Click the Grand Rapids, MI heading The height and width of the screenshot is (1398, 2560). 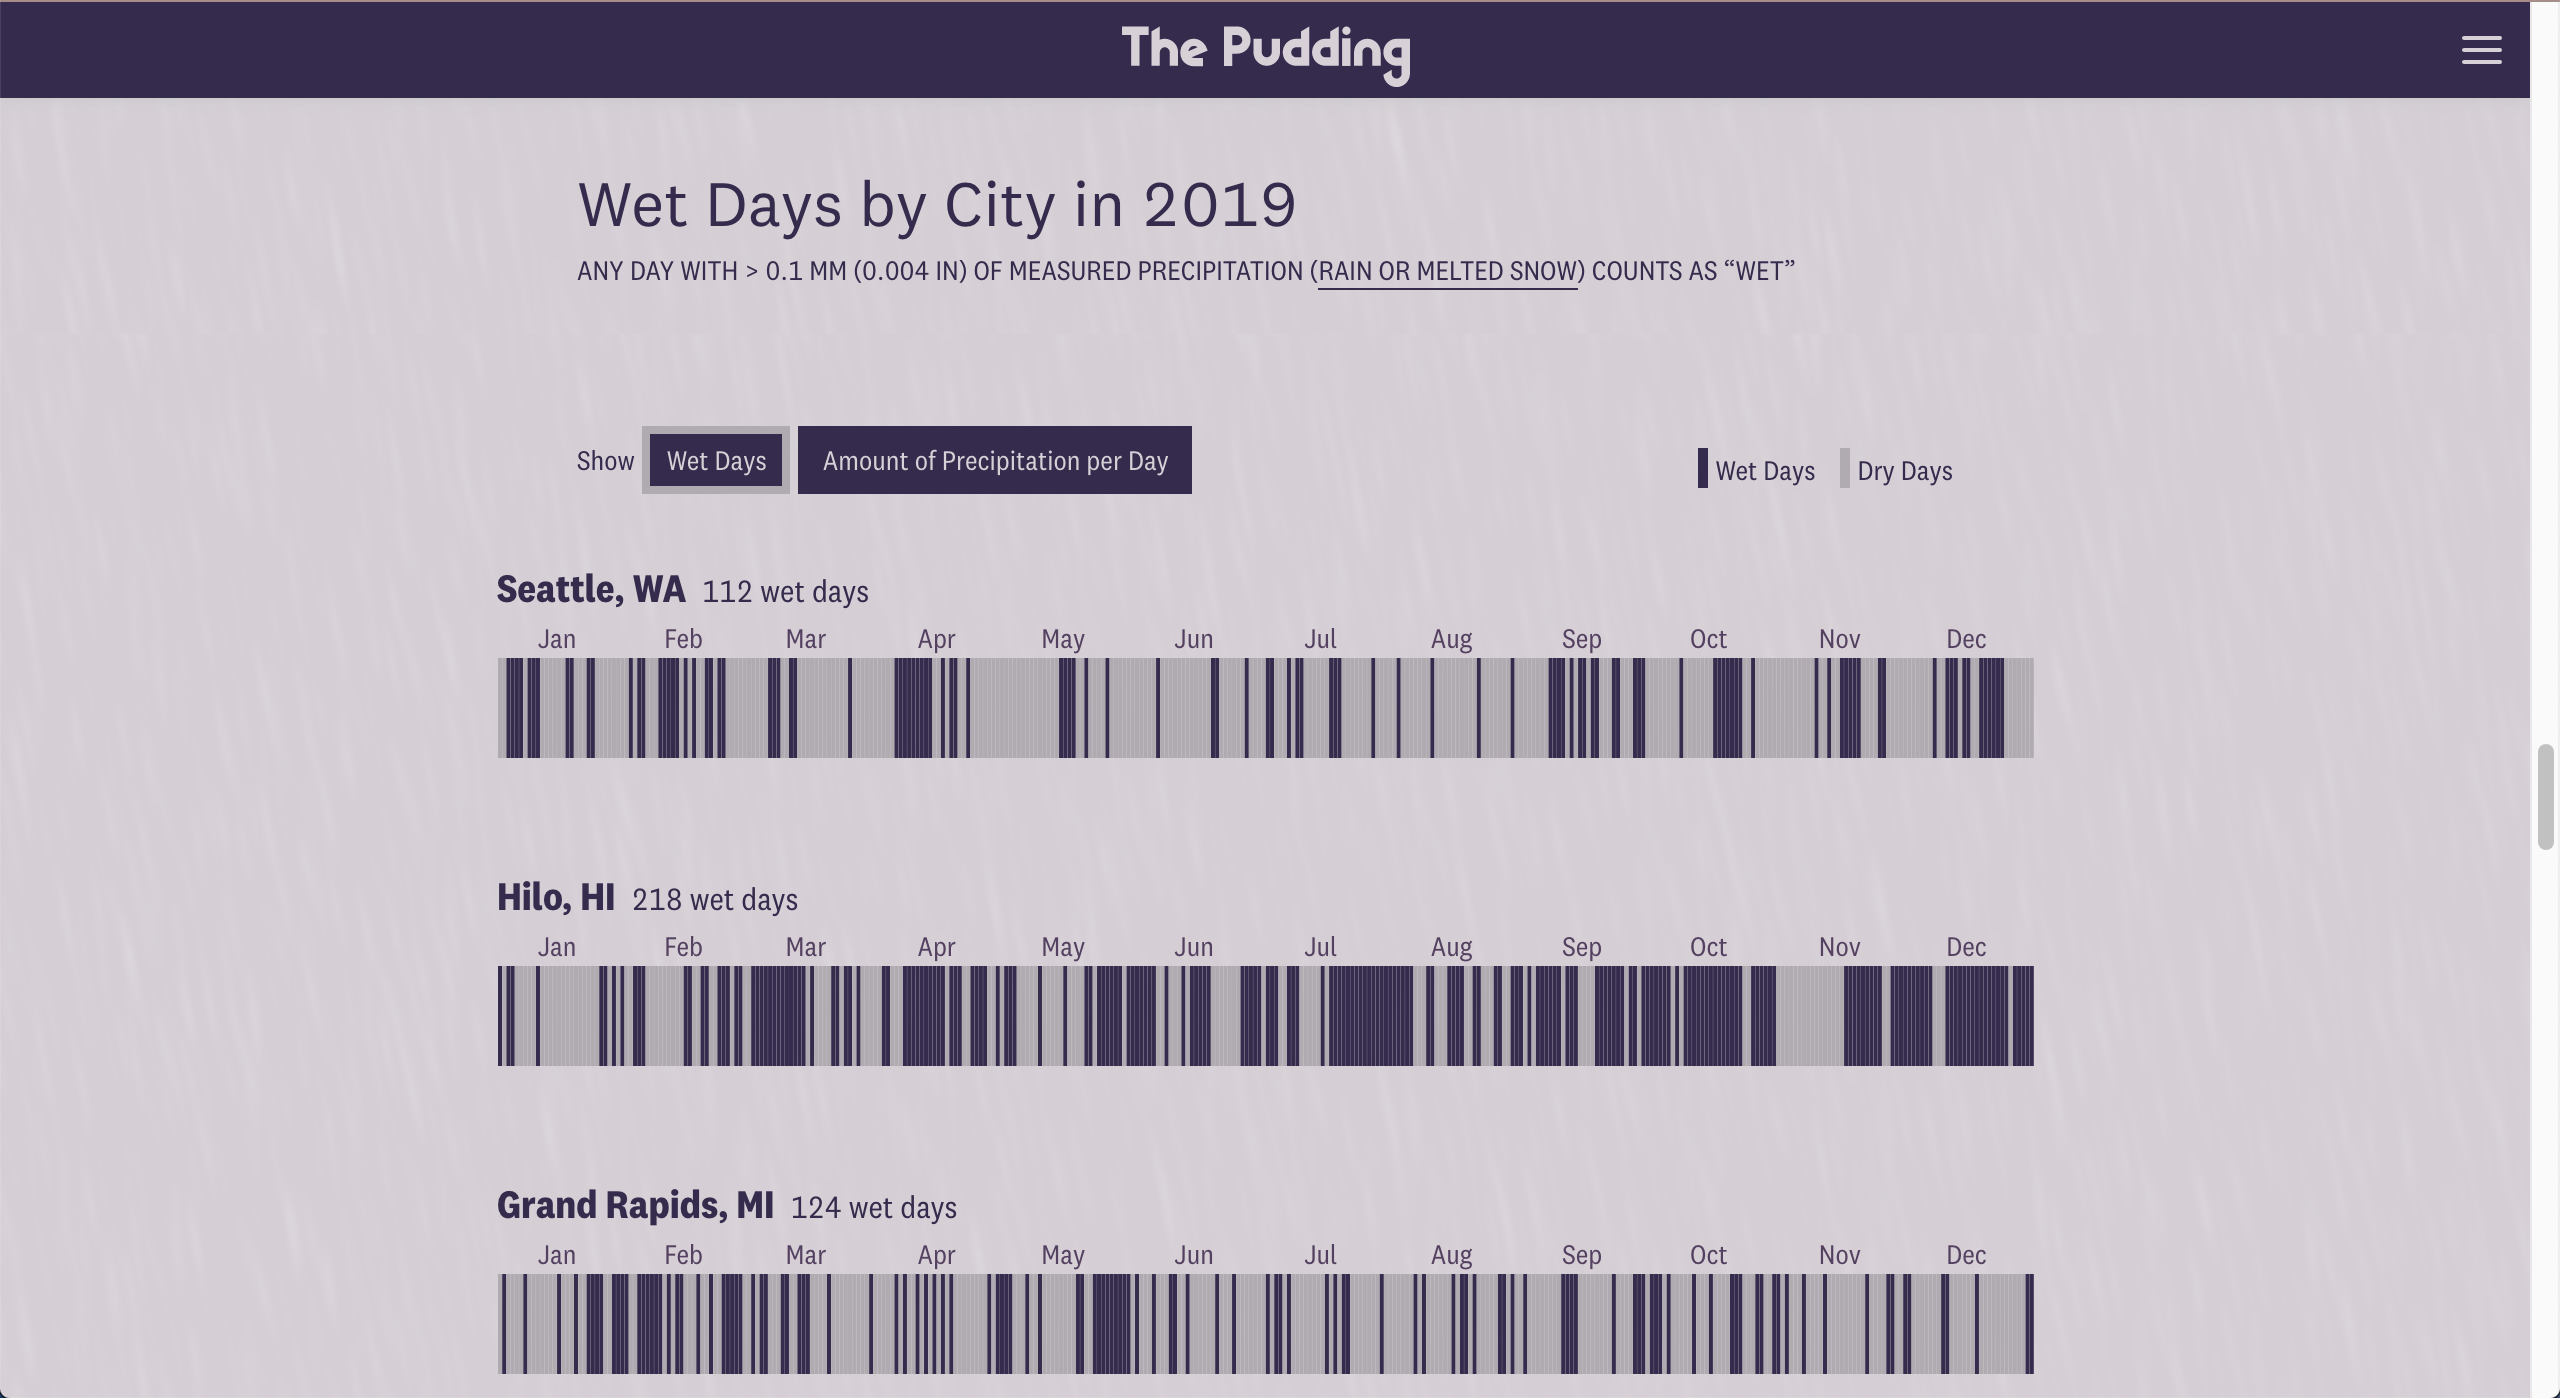pos(635,1205)
